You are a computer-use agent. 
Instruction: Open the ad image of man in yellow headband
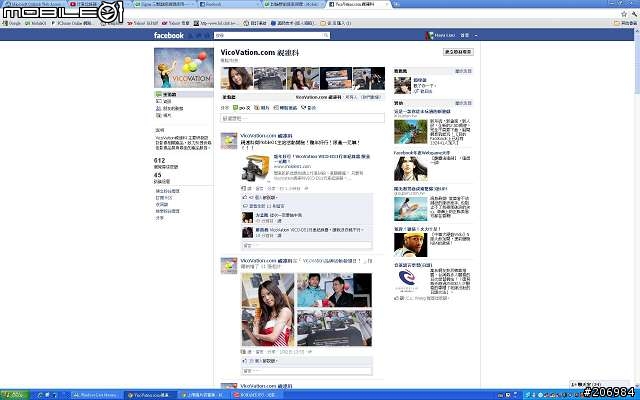[x=411, y=245]
